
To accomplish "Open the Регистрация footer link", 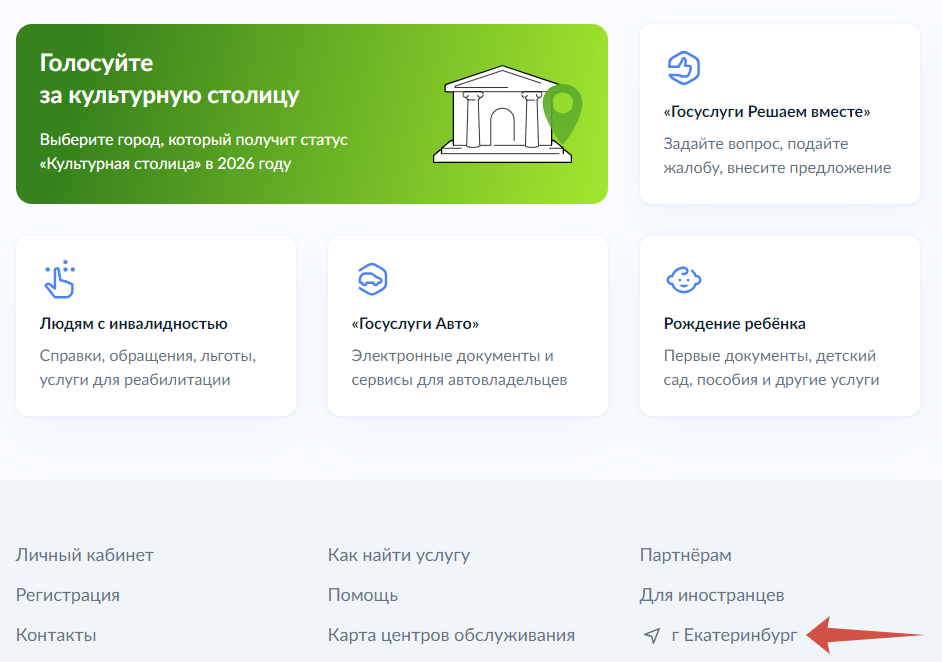I will click(68, 595).
